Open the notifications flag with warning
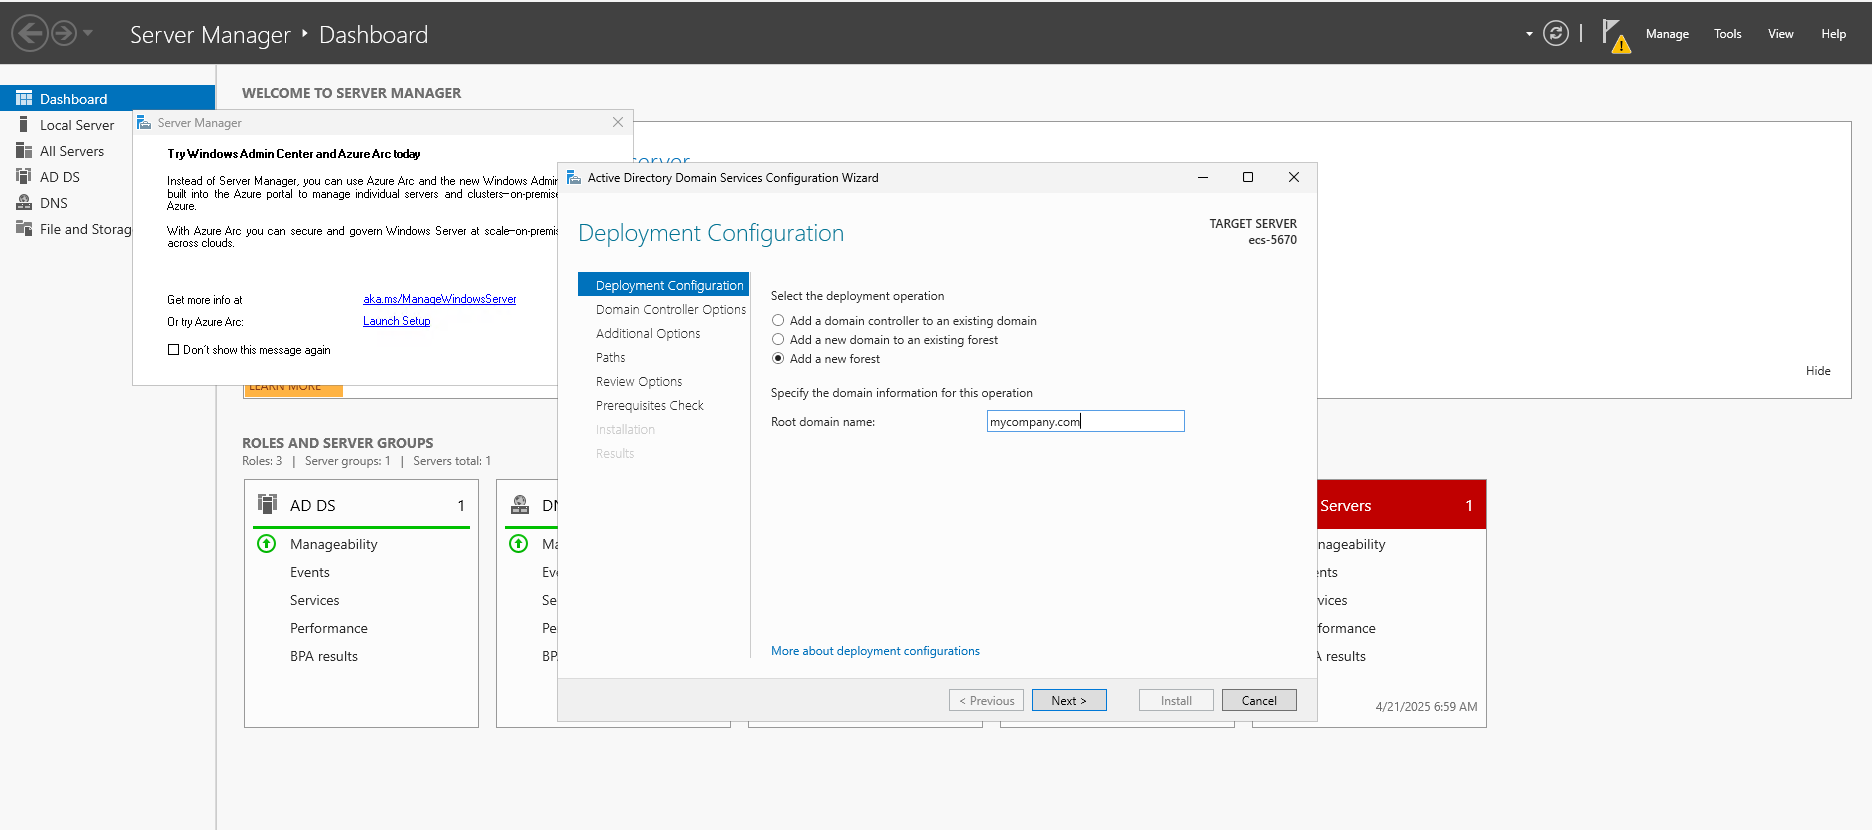1872x830 pixels. pos(1615,35)
